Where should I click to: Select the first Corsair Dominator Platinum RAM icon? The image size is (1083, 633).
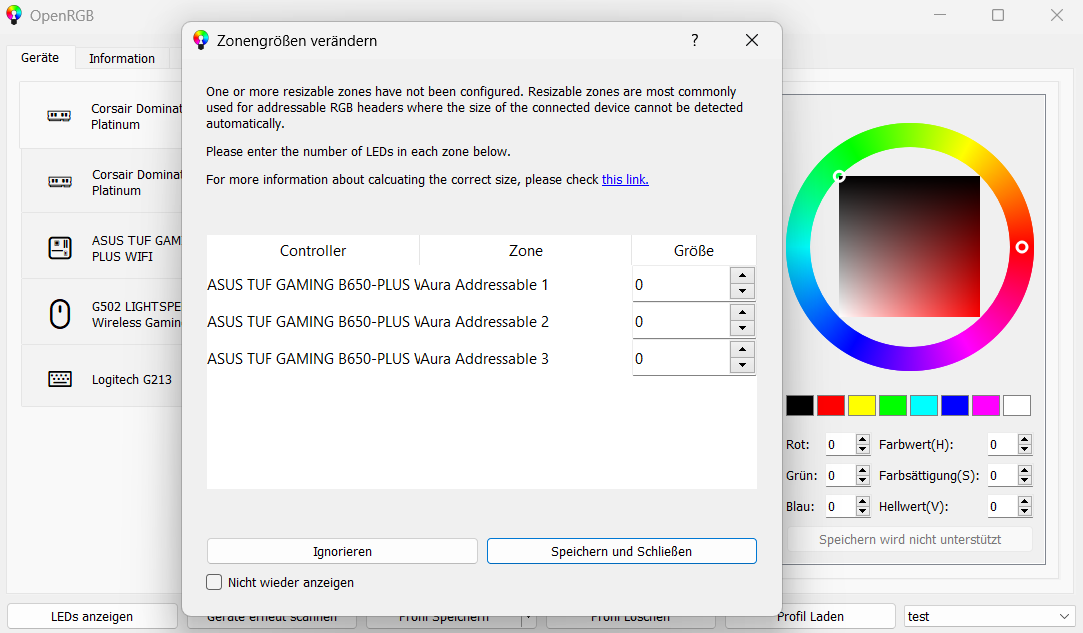[59, 116]
